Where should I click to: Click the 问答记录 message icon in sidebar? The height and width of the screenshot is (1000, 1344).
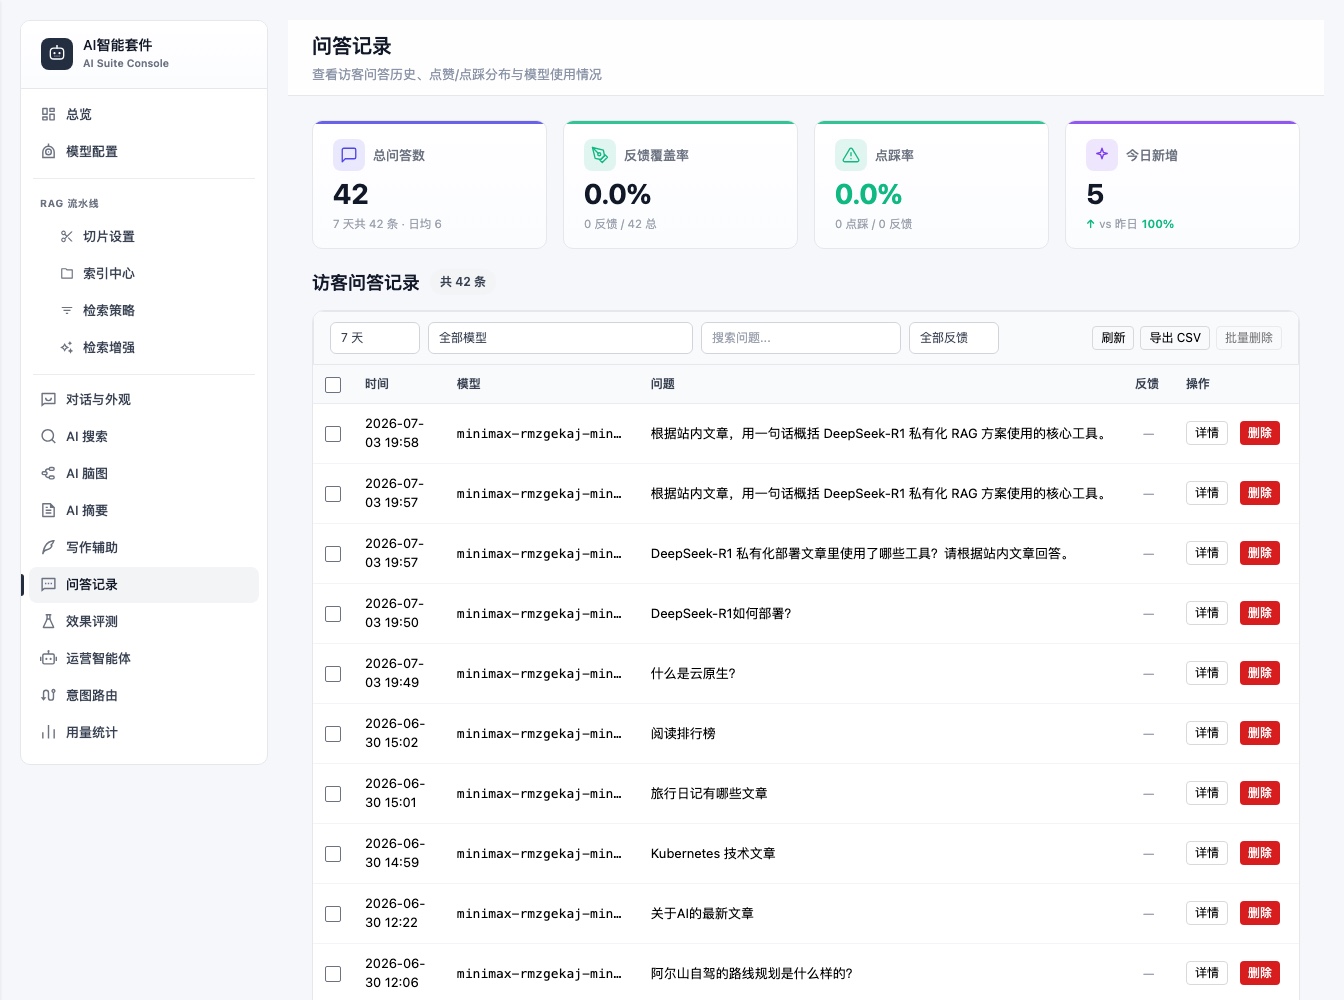[x=48, y=584]
